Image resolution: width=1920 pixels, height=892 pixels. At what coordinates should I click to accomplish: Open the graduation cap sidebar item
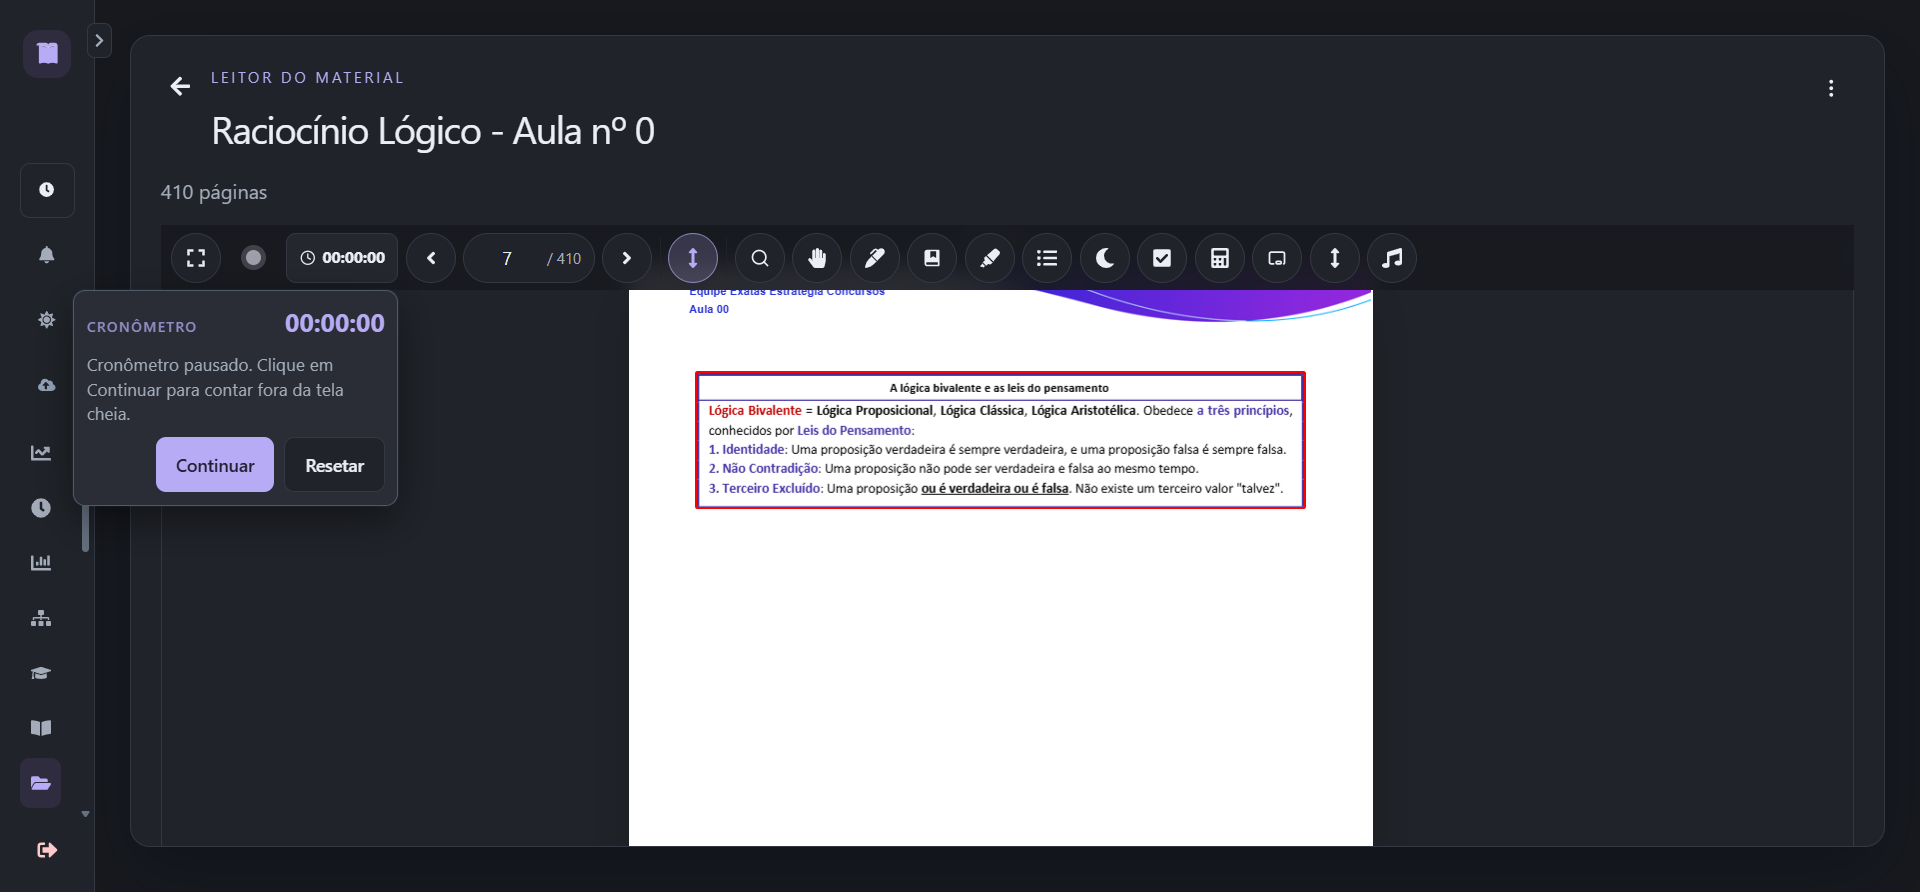click(x=41, y=673)
